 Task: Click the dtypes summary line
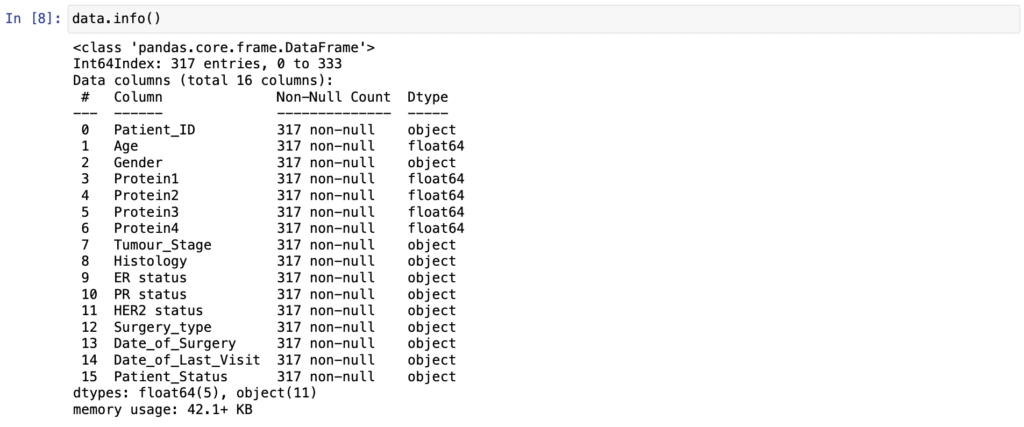pyautogui.click(x=195, y=393)
